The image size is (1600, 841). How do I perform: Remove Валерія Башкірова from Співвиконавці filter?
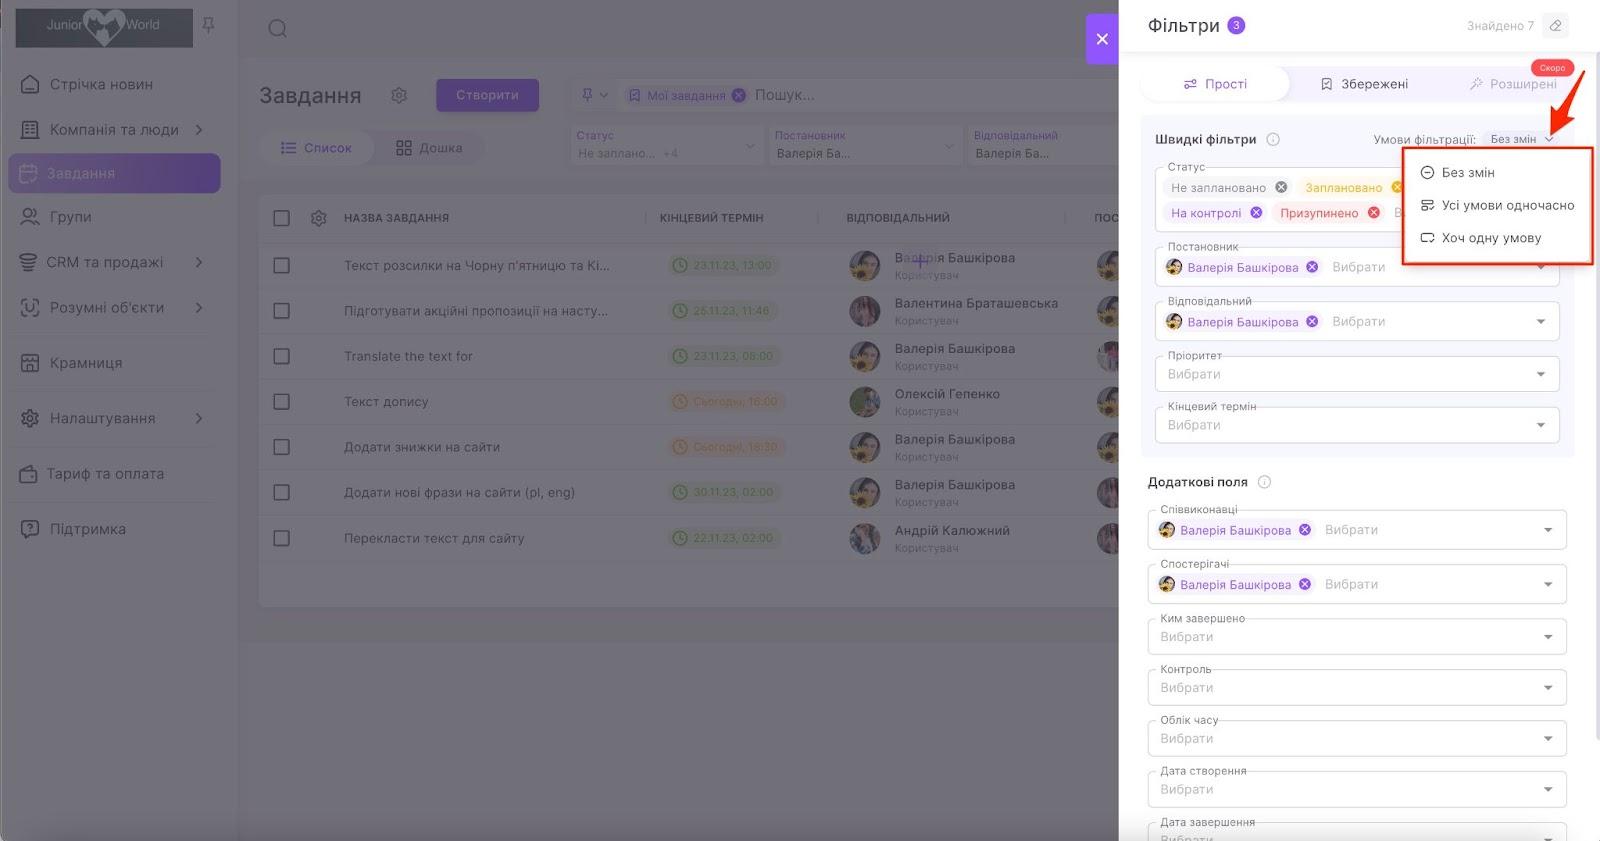click(1305, 530)
